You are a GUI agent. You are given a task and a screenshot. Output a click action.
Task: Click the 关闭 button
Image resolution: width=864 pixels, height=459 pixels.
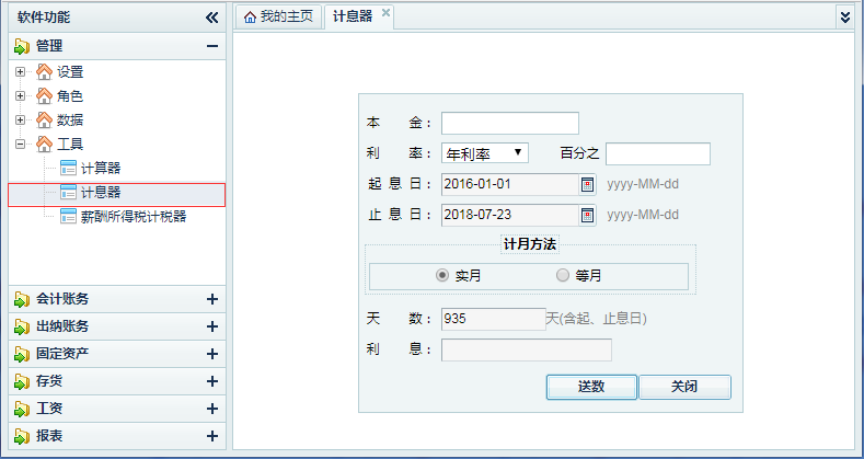[x=684, y=387]
